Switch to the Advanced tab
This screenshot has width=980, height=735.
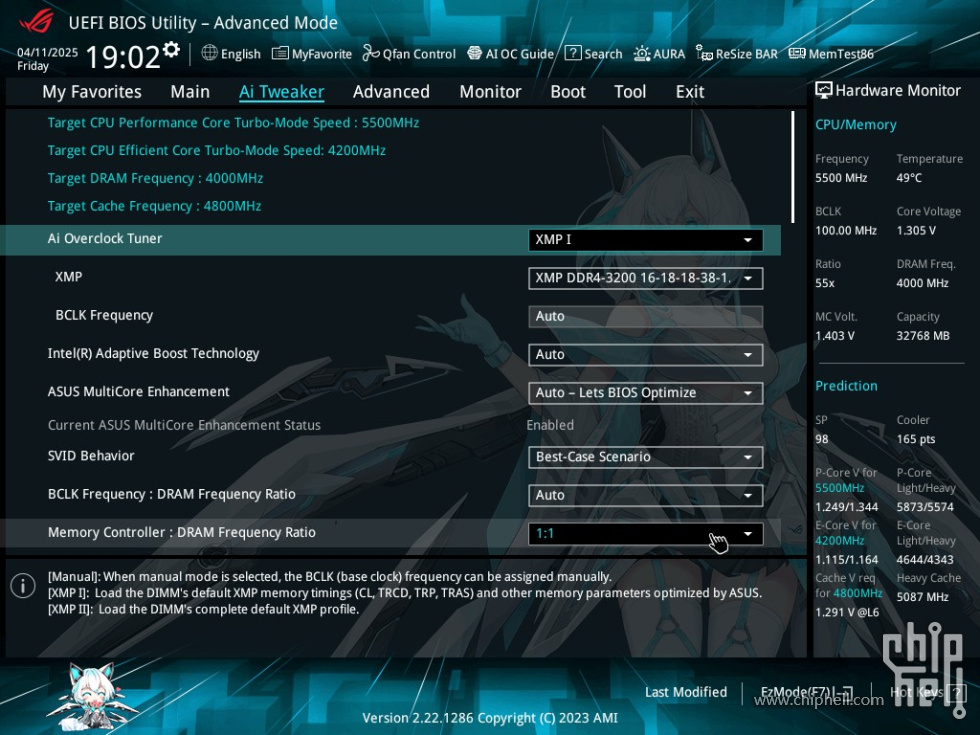click(x=391, y=92)
